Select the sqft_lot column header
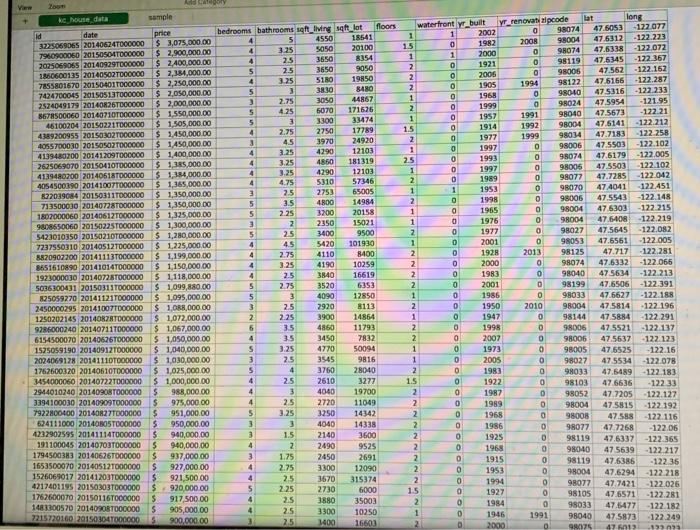 354,28
